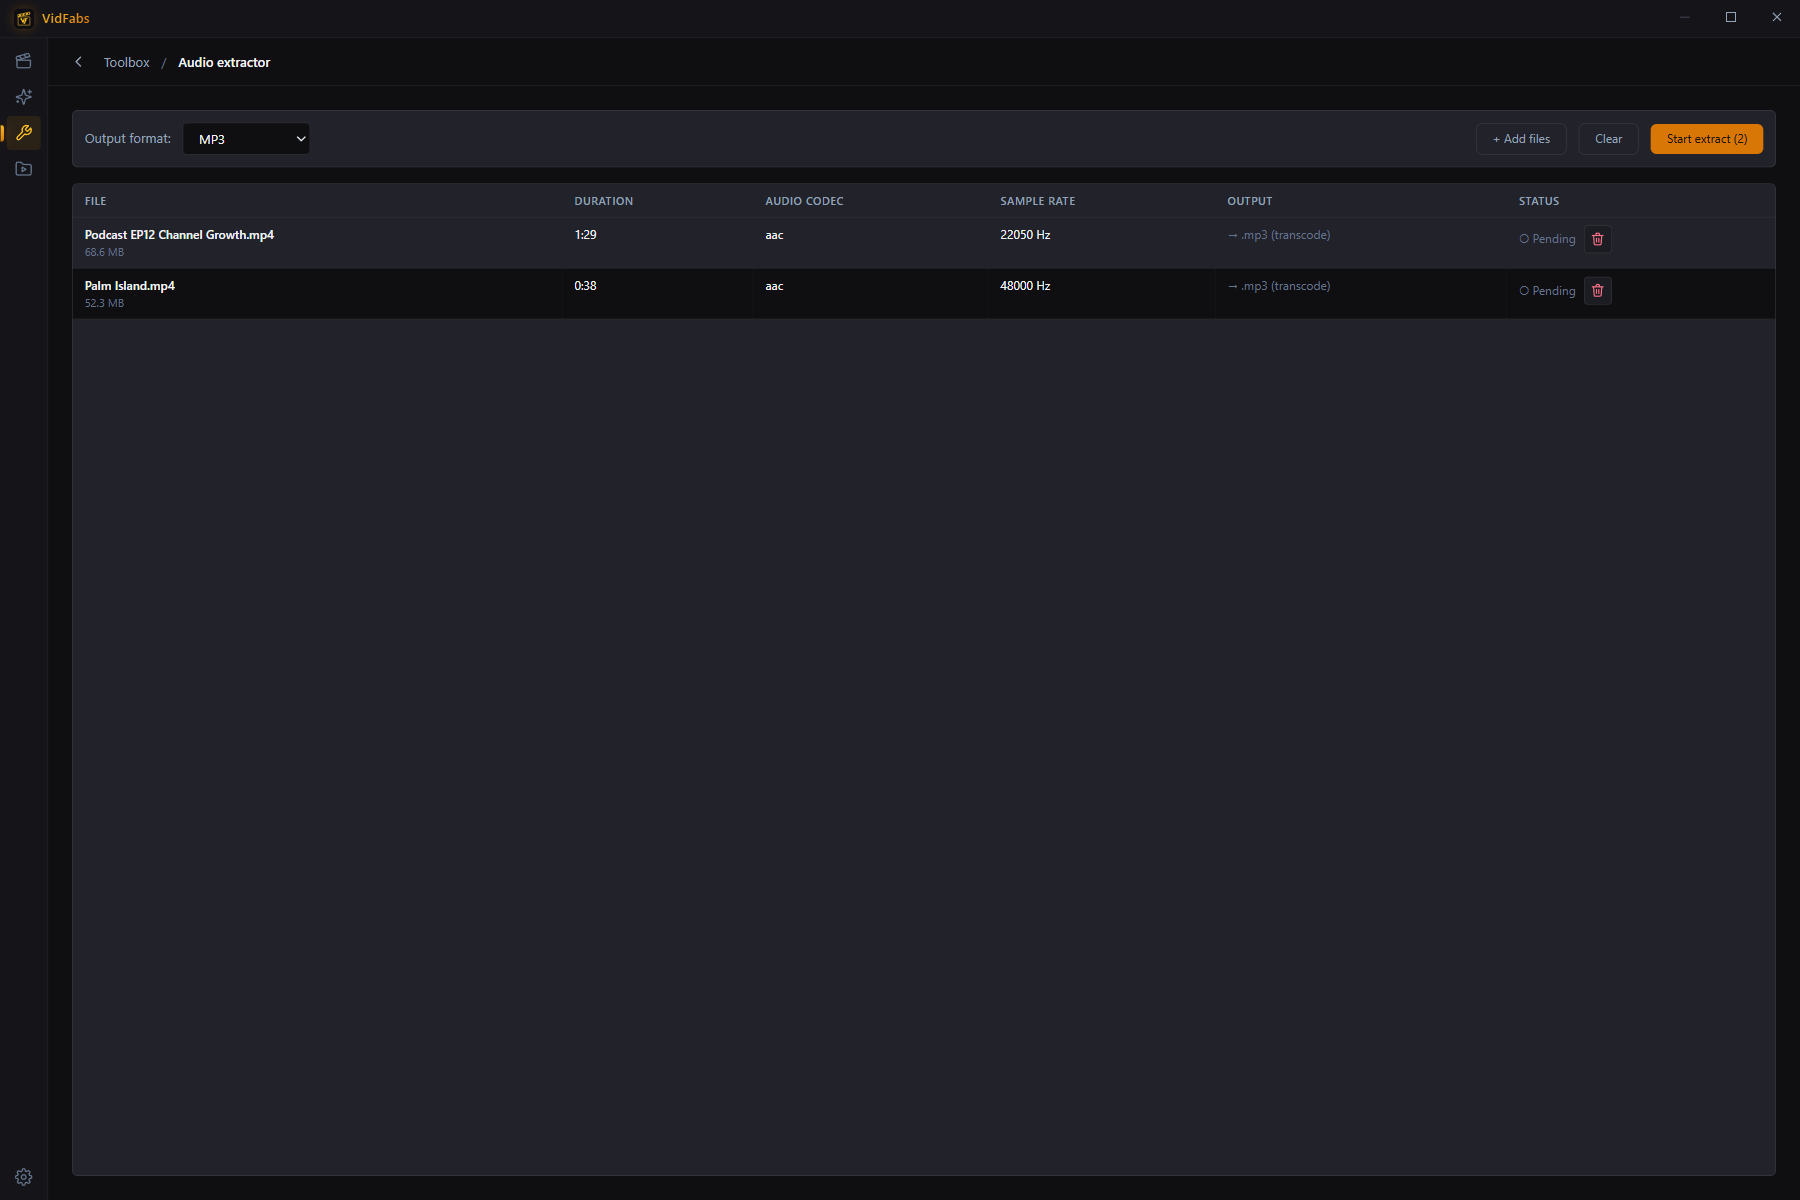
Task: Open the Output format MP3 dropdown
Action: pyautogui.click(x=246, y=139)
